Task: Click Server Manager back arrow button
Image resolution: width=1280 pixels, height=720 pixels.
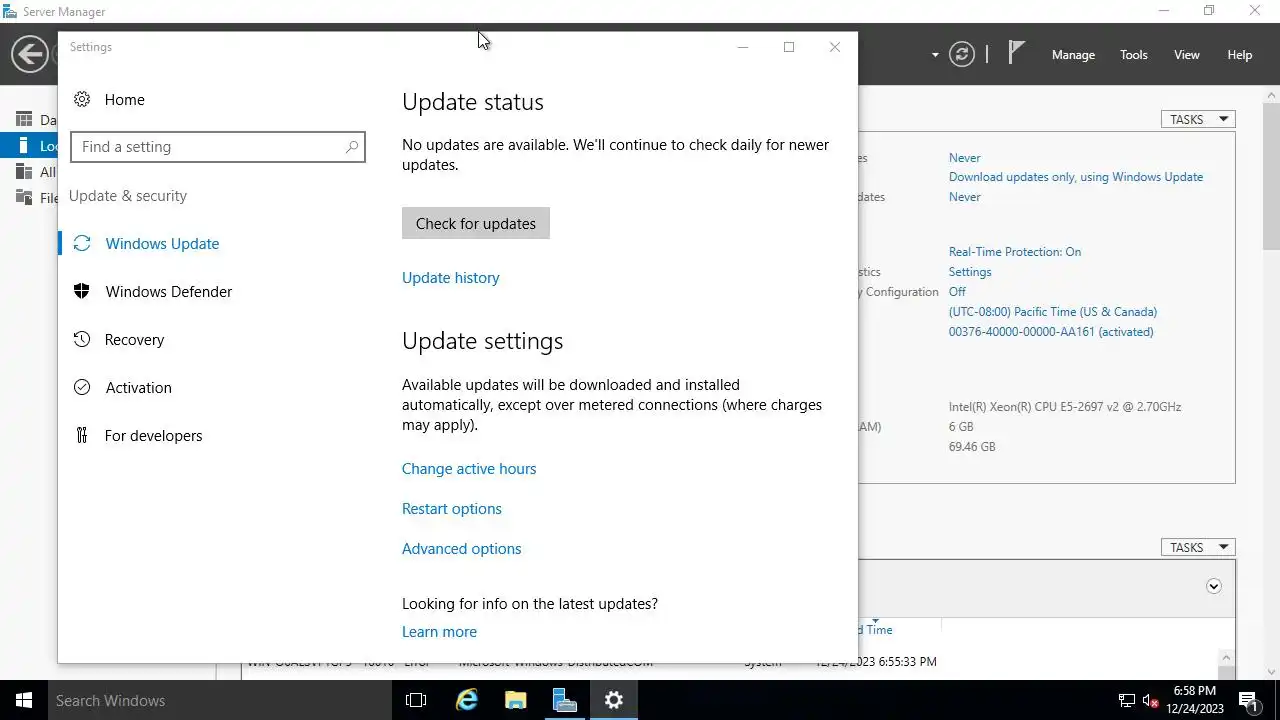Action: (30, 54)
